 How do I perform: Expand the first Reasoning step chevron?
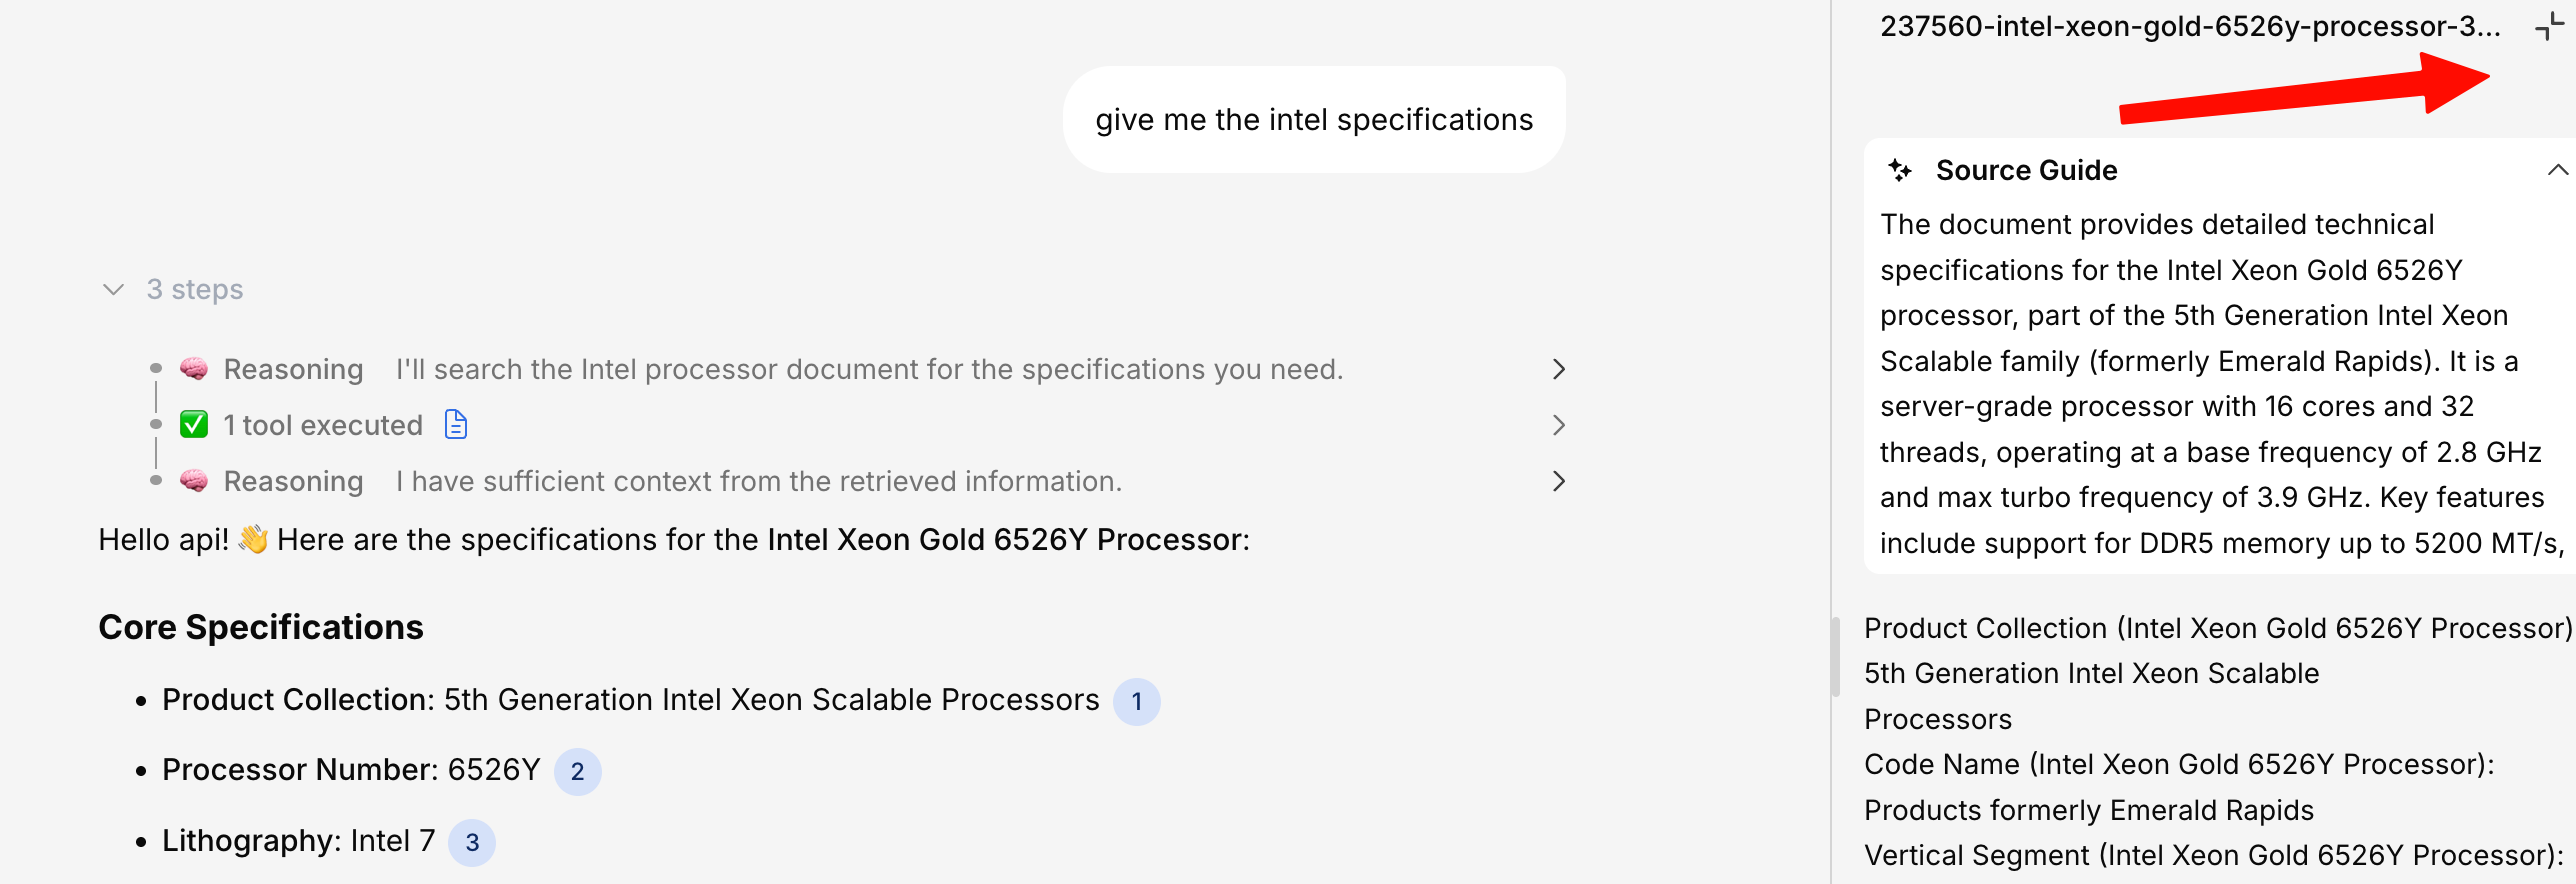[1558, 370]
